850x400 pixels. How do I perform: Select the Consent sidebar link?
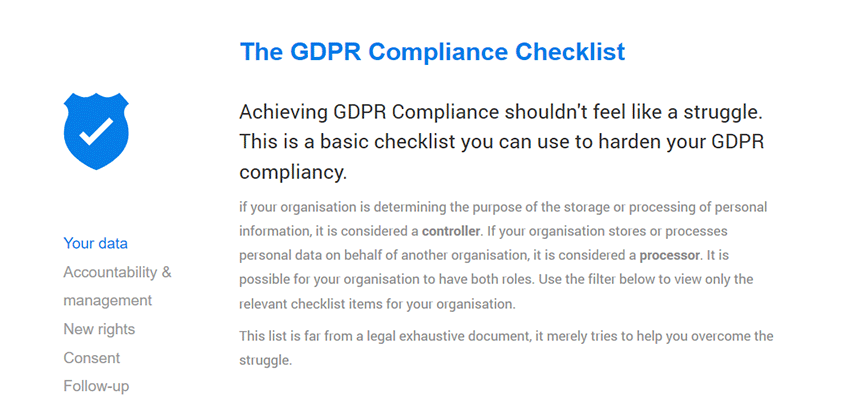point(91,358)
